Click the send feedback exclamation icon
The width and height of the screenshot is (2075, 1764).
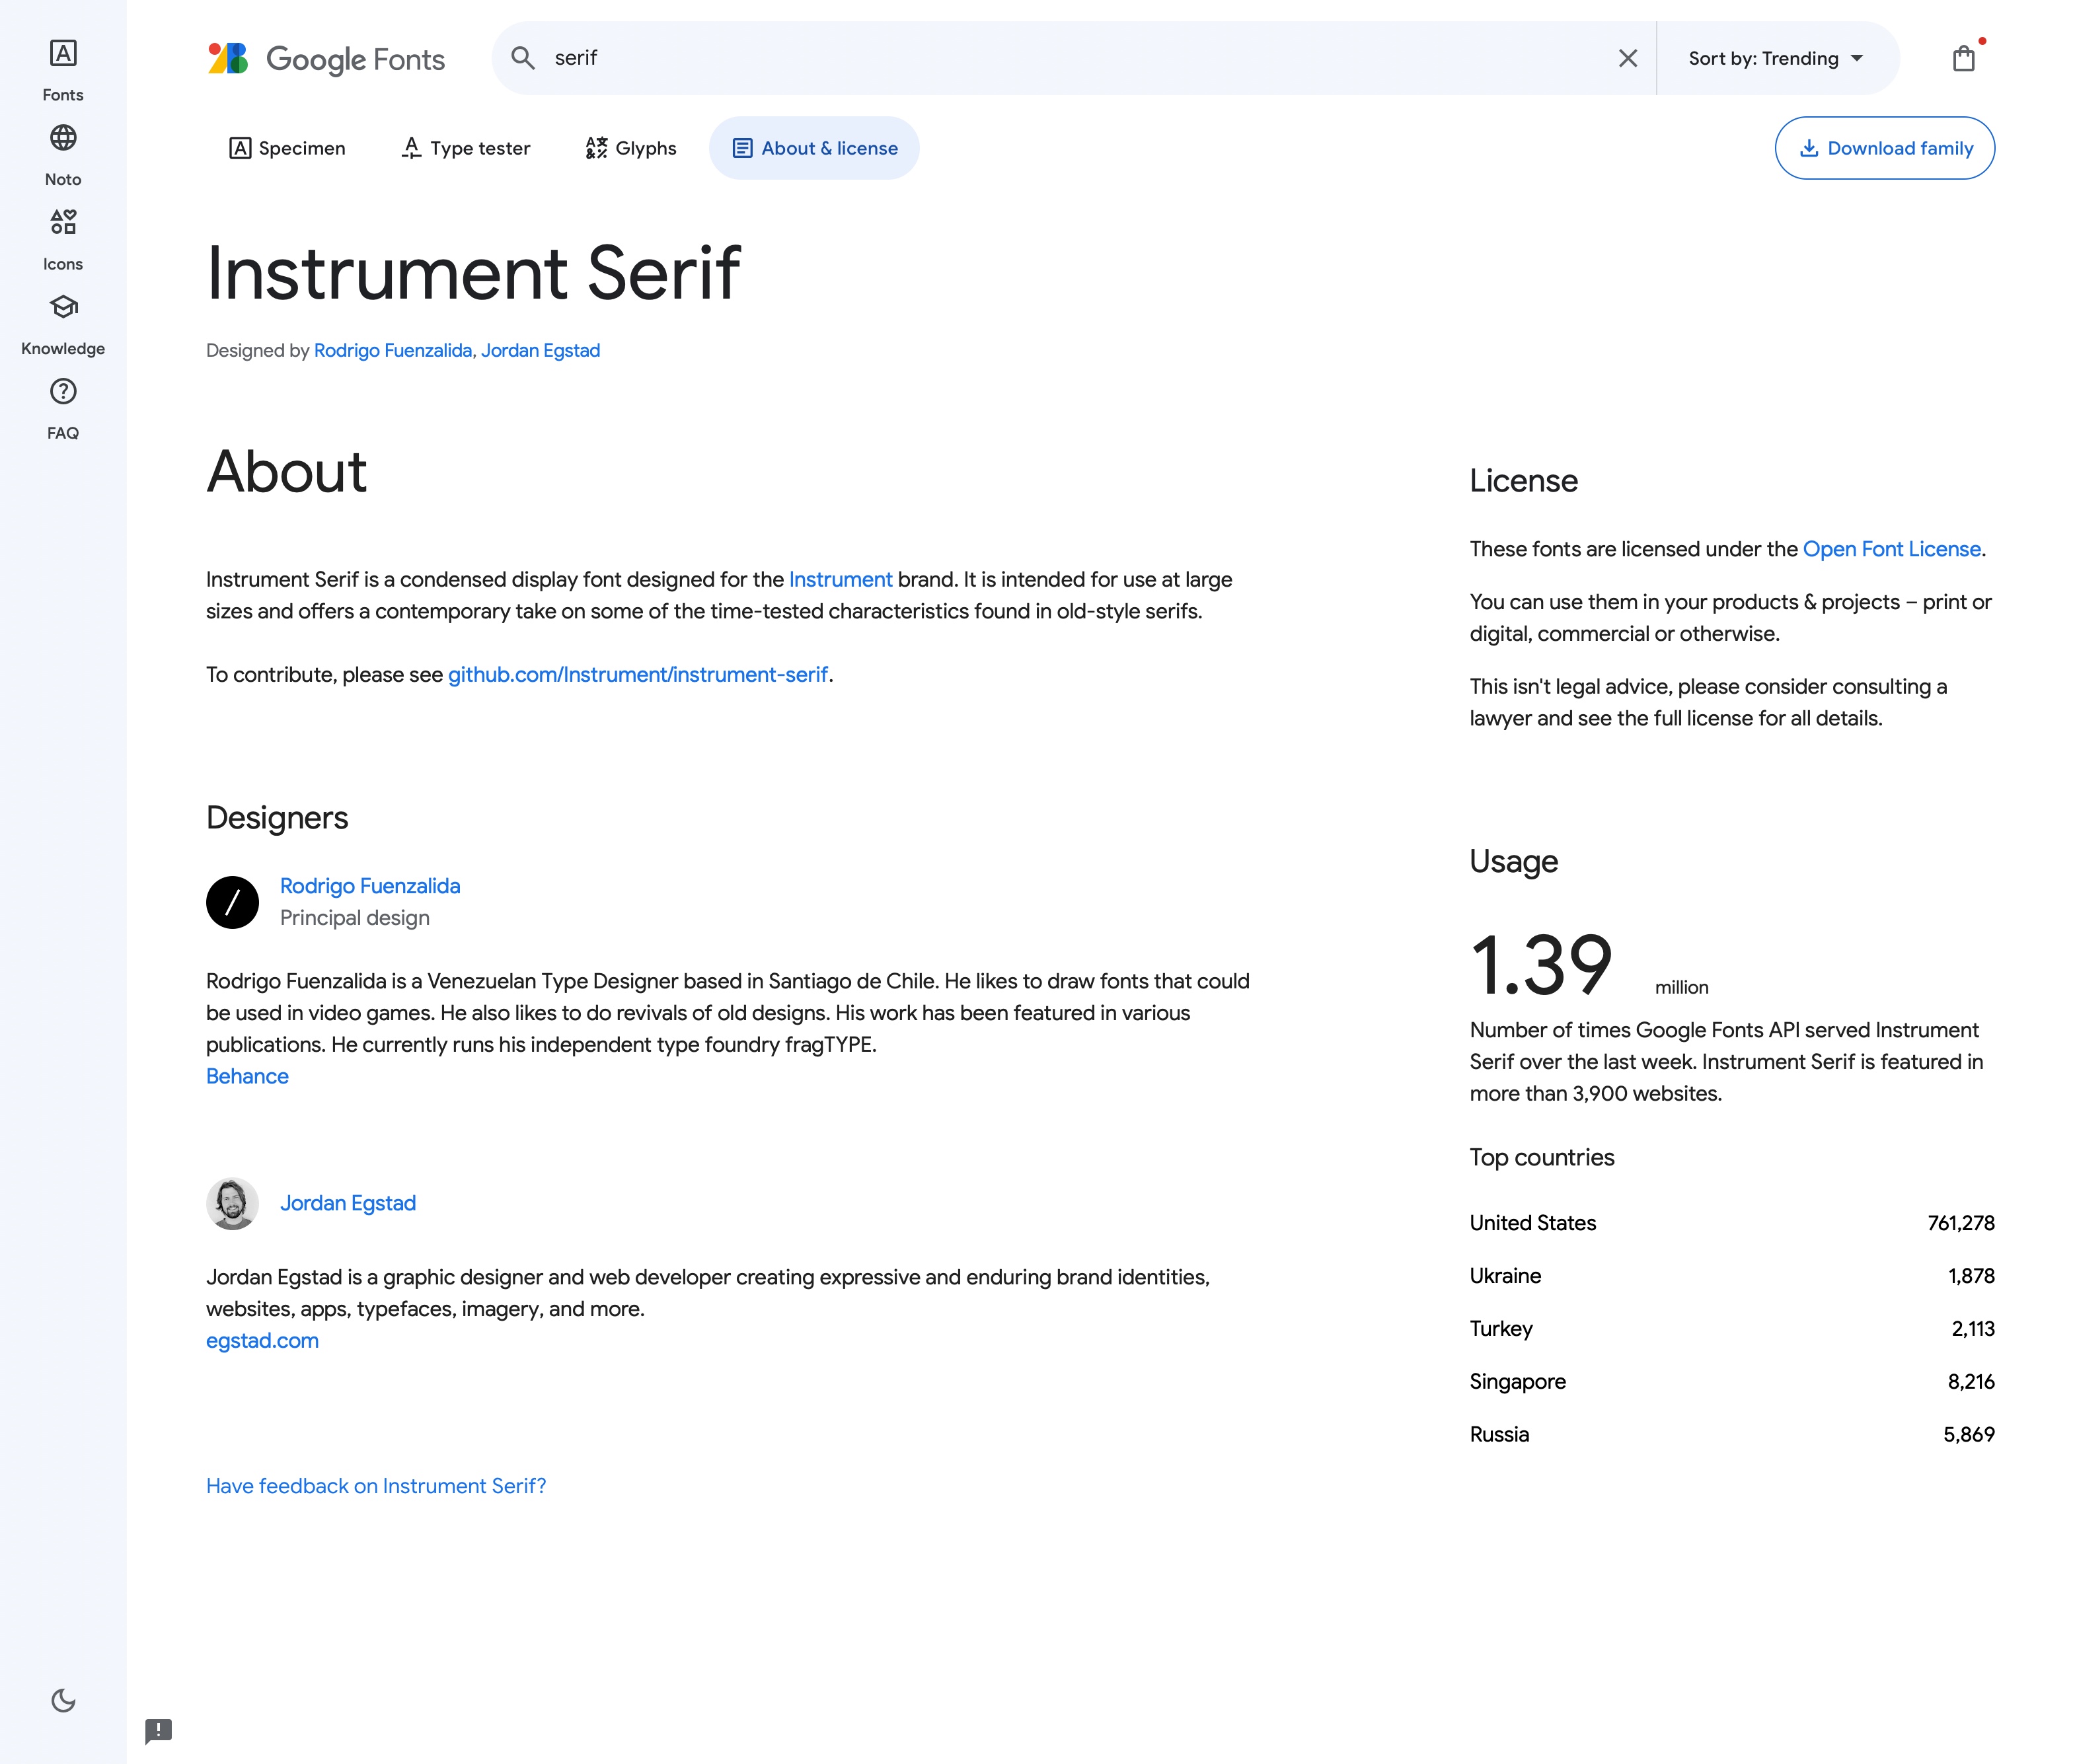[x=158, y=1730]
